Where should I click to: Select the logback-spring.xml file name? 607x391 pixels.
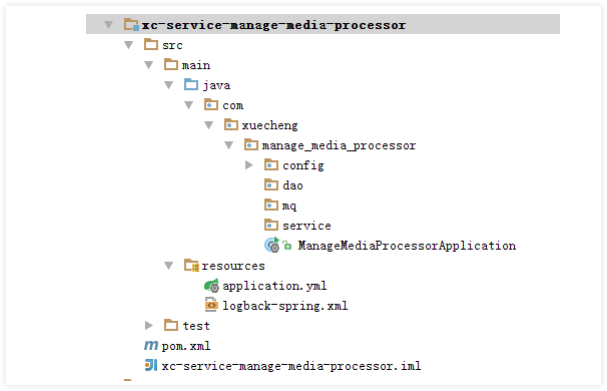coord(285,306)
